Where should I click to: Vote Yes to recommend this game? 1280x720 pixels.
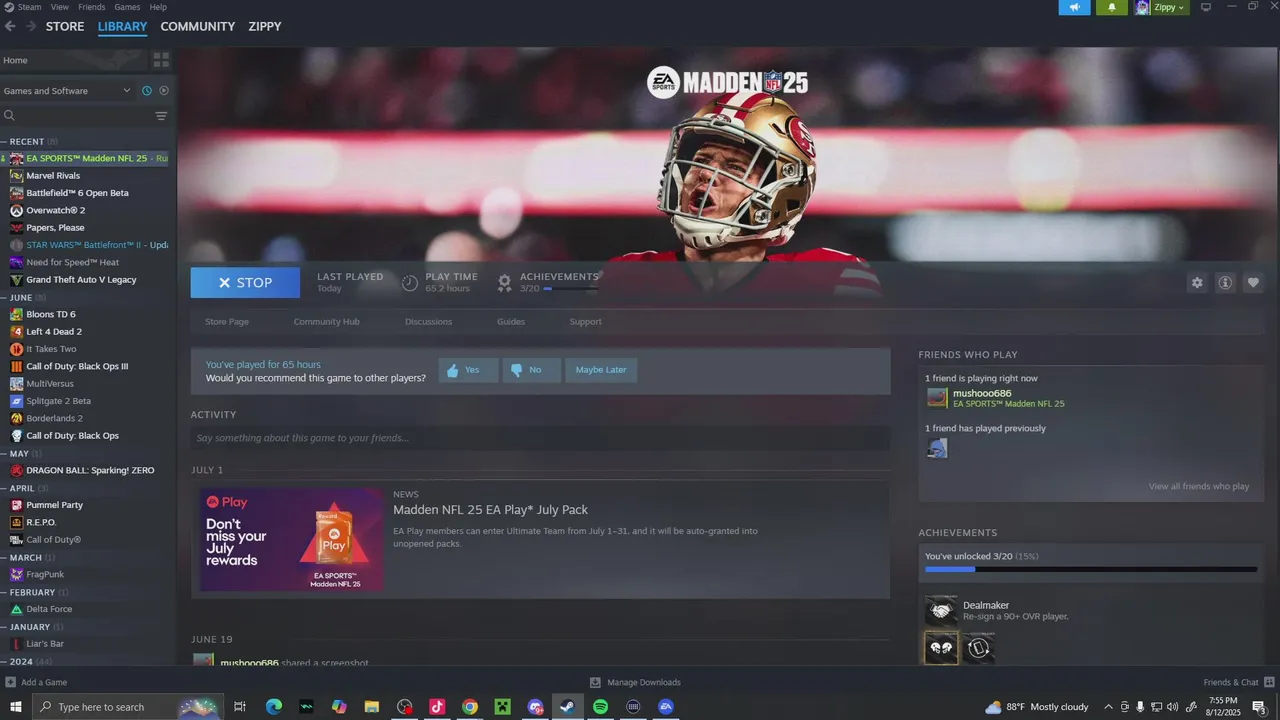pyautogui.click(x=468, y=370)
